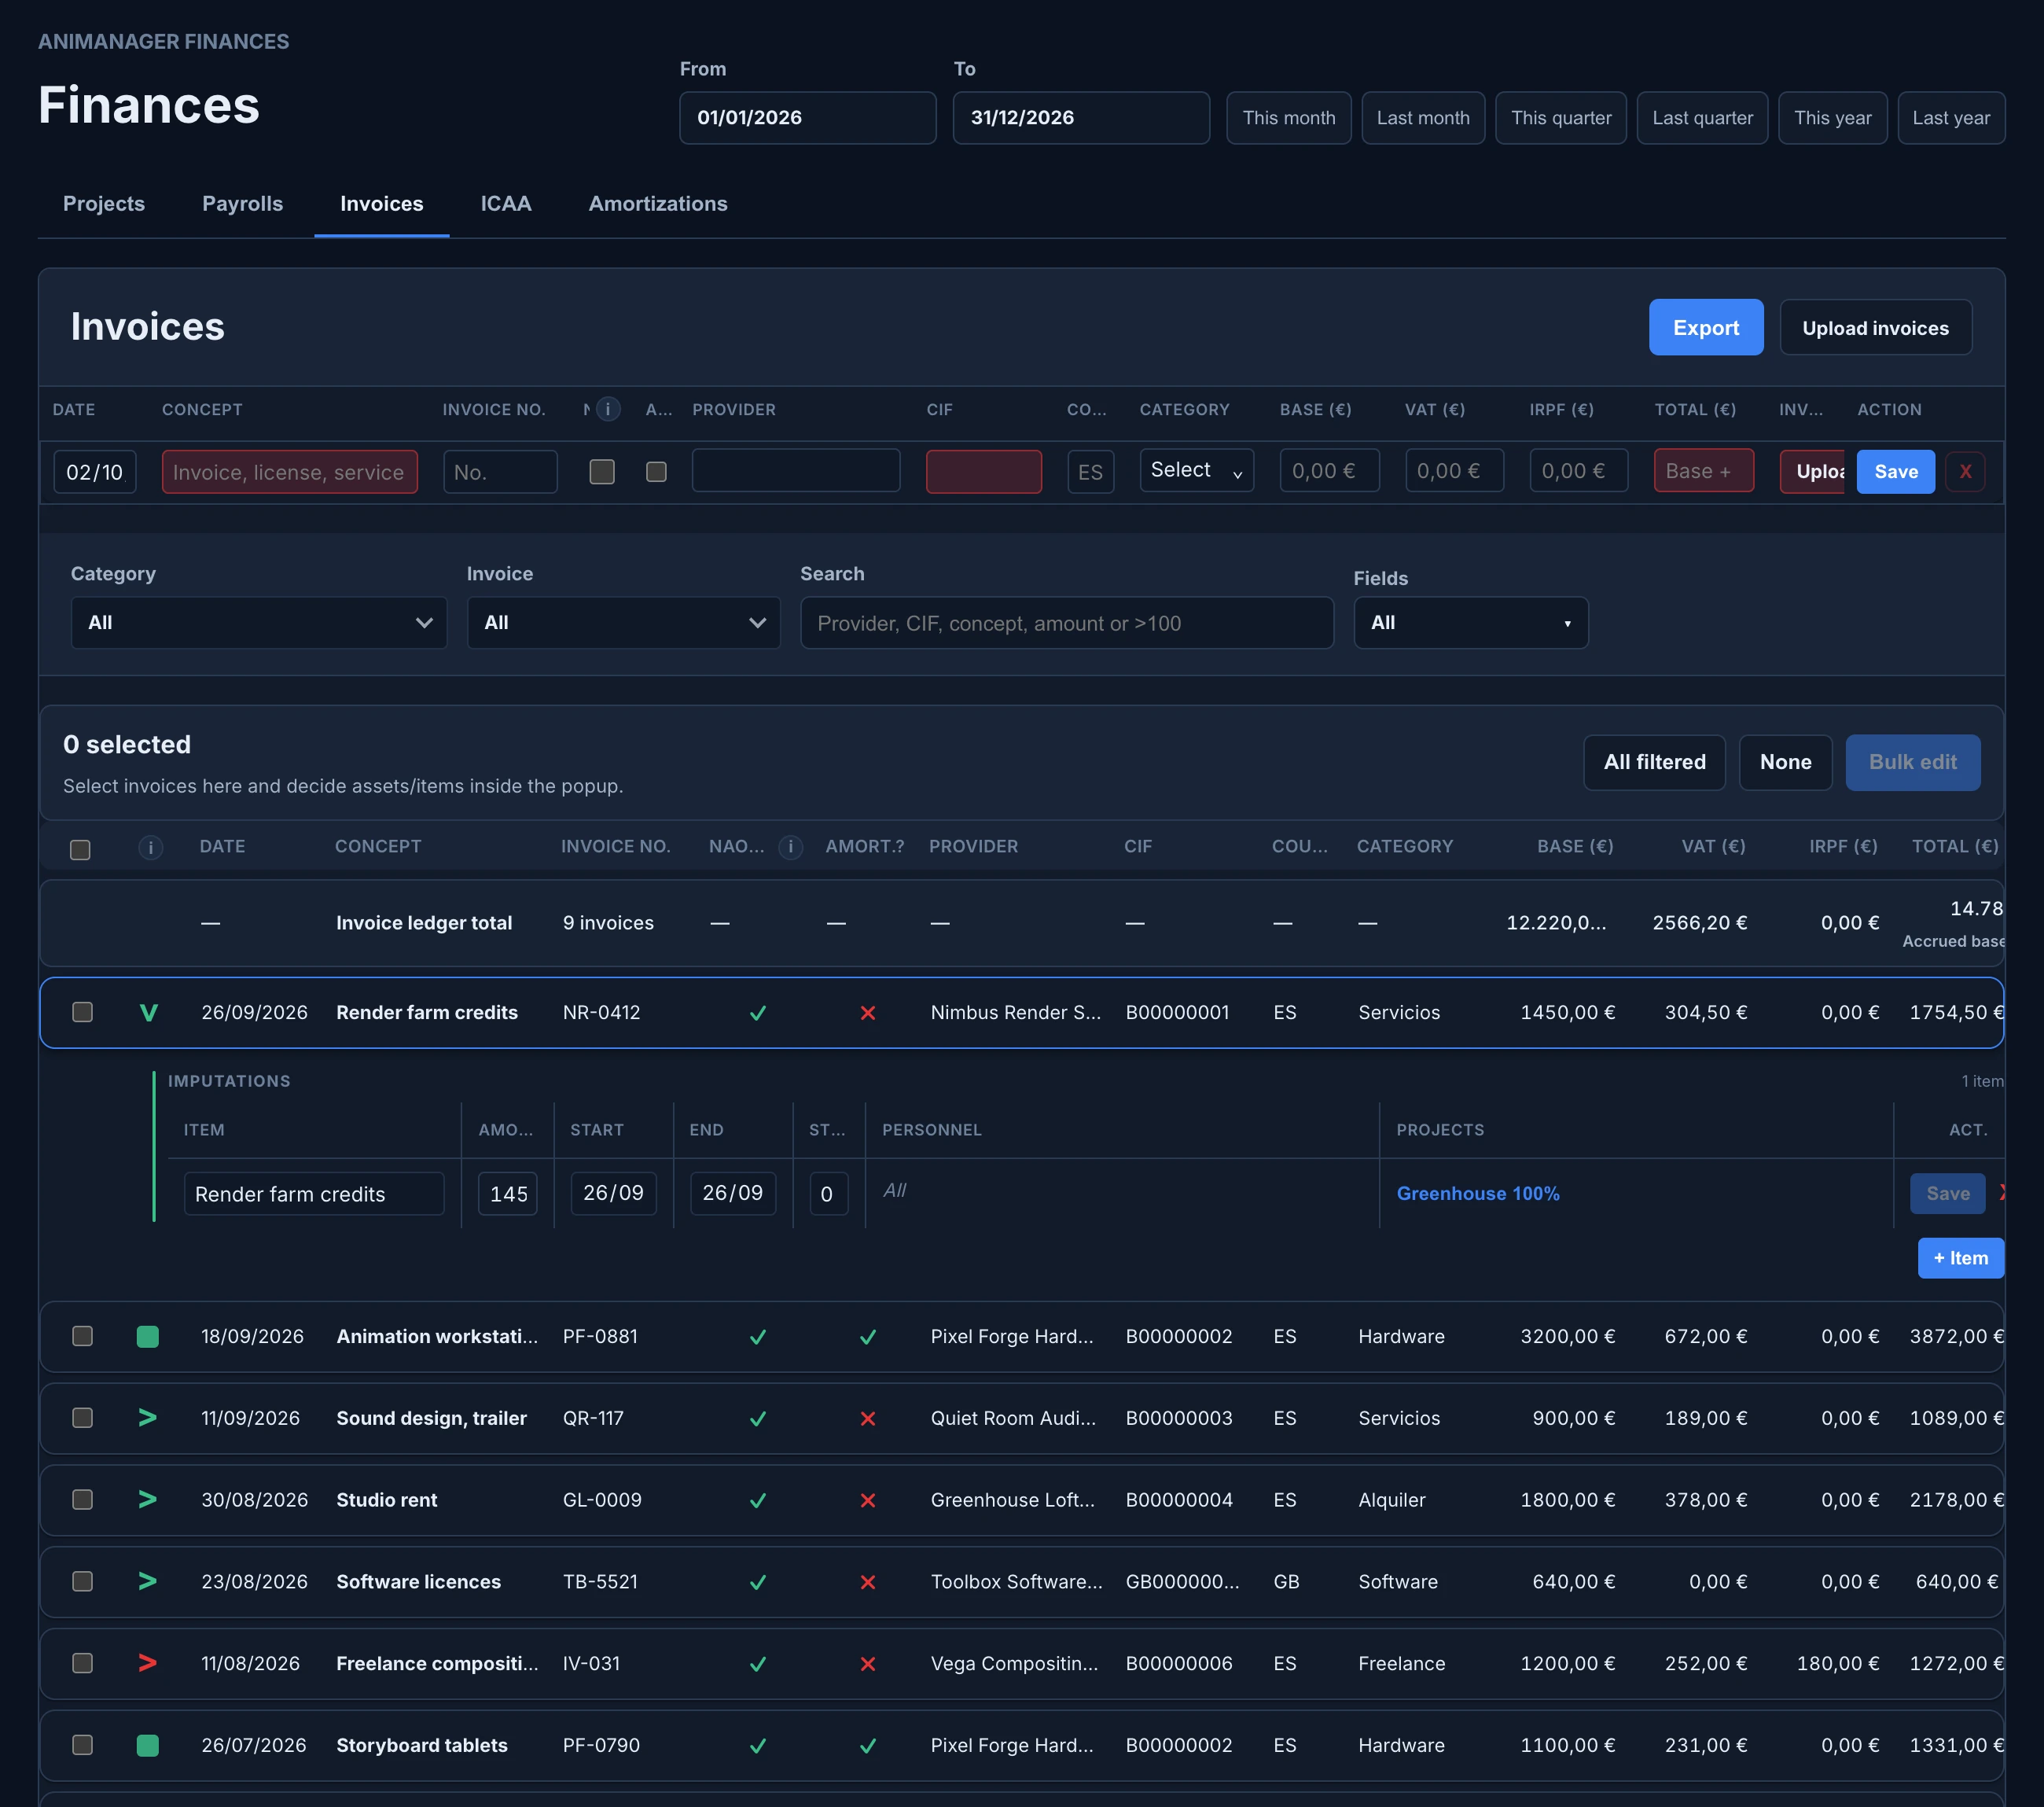Switch to the Projects tab
Image resolution: width=2044 pixels, height=1807 pixels.
click(104, 203)
